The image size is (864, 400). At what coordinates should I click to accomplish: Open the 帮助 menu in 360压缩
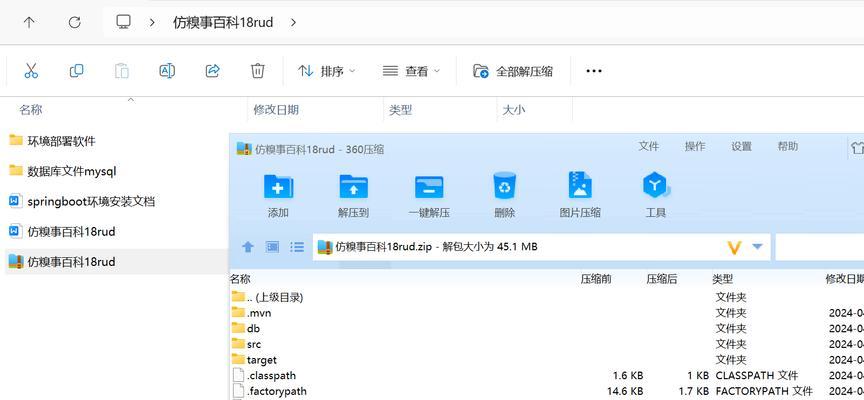(787, 146)
